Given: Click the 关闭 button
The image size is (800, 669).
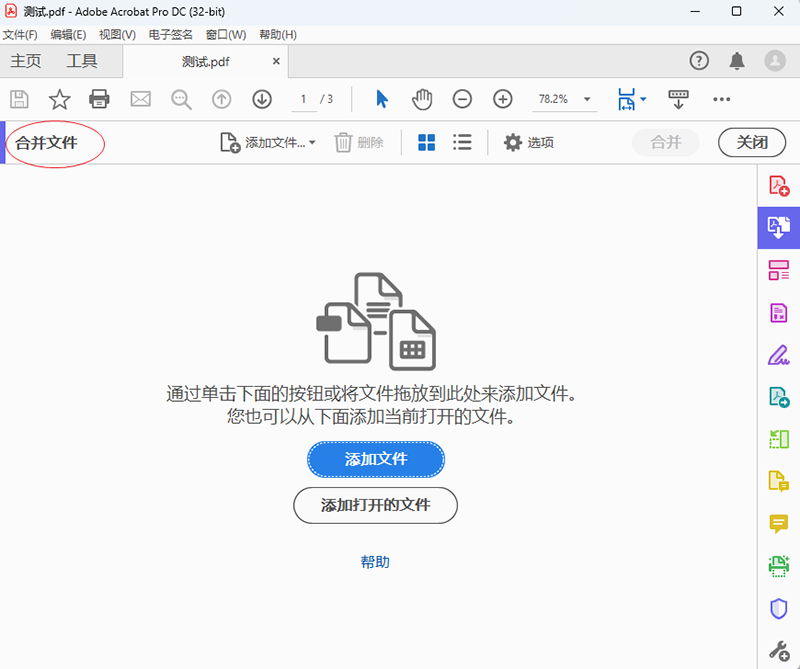Looking at the screenshot, I should (x=752, y=142).
